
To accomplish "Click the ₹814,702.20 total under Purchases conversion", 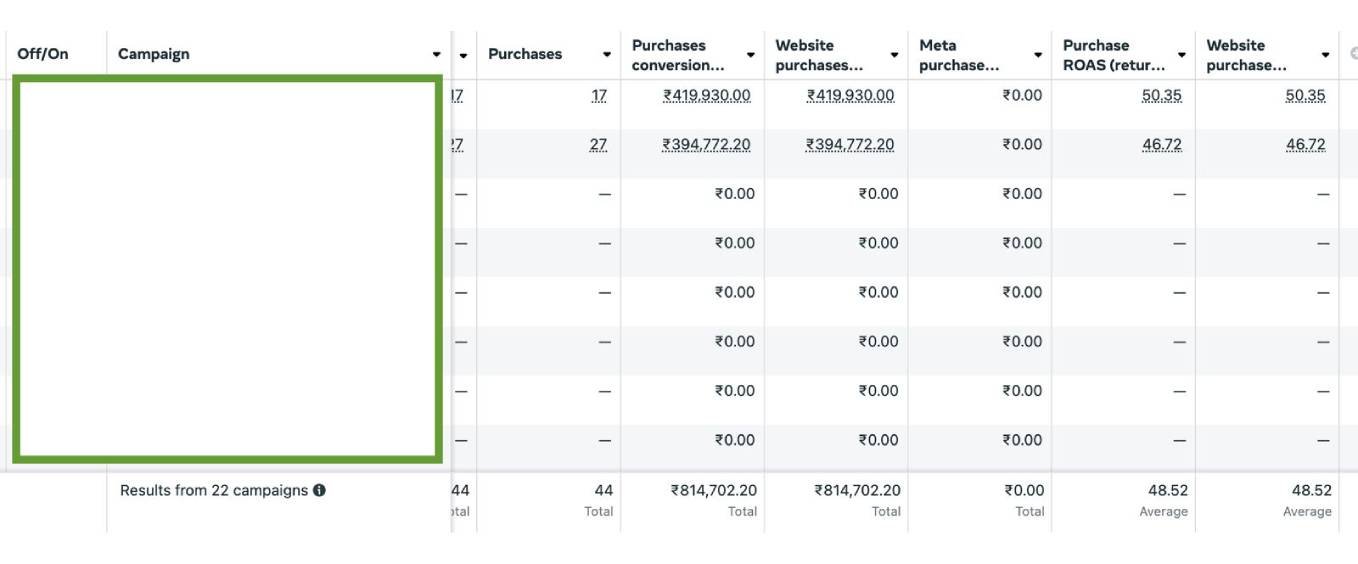I will (713, 491).
